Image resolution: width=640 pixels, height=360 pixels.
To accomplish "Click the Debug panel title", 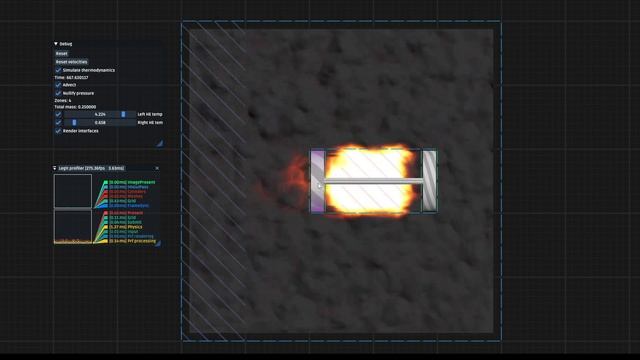I will click(66, 44).
